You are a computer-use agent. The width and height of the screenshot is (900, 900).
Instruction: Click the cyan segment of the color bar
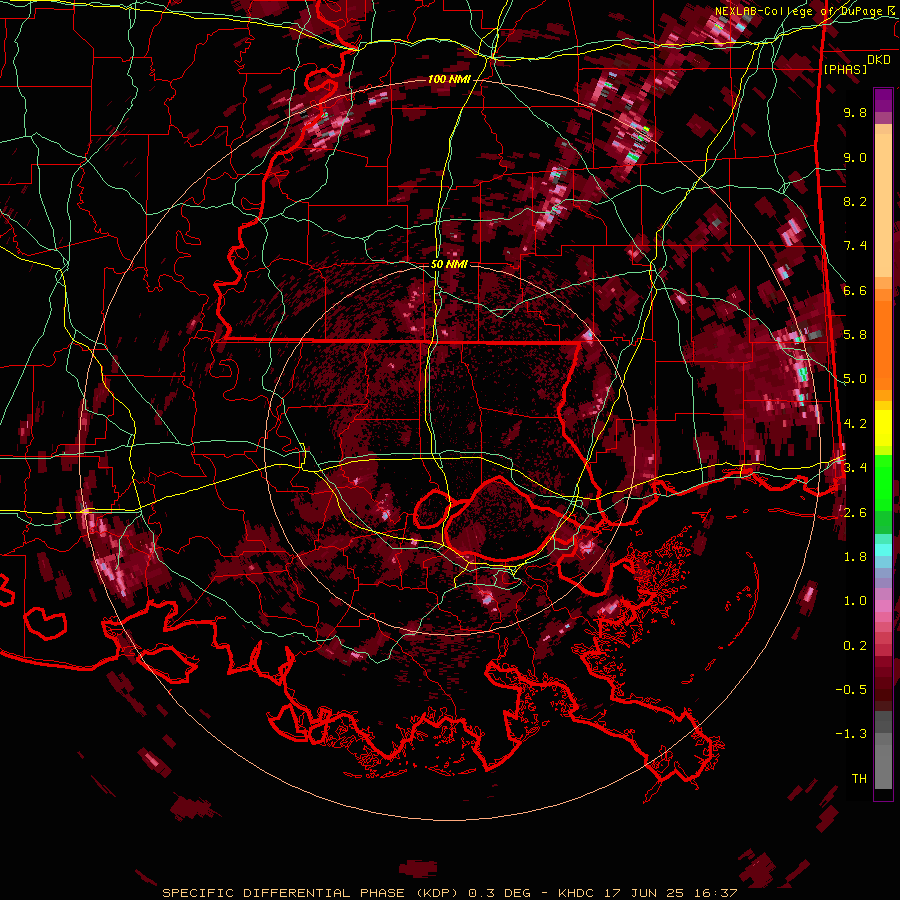pos(883,550)
